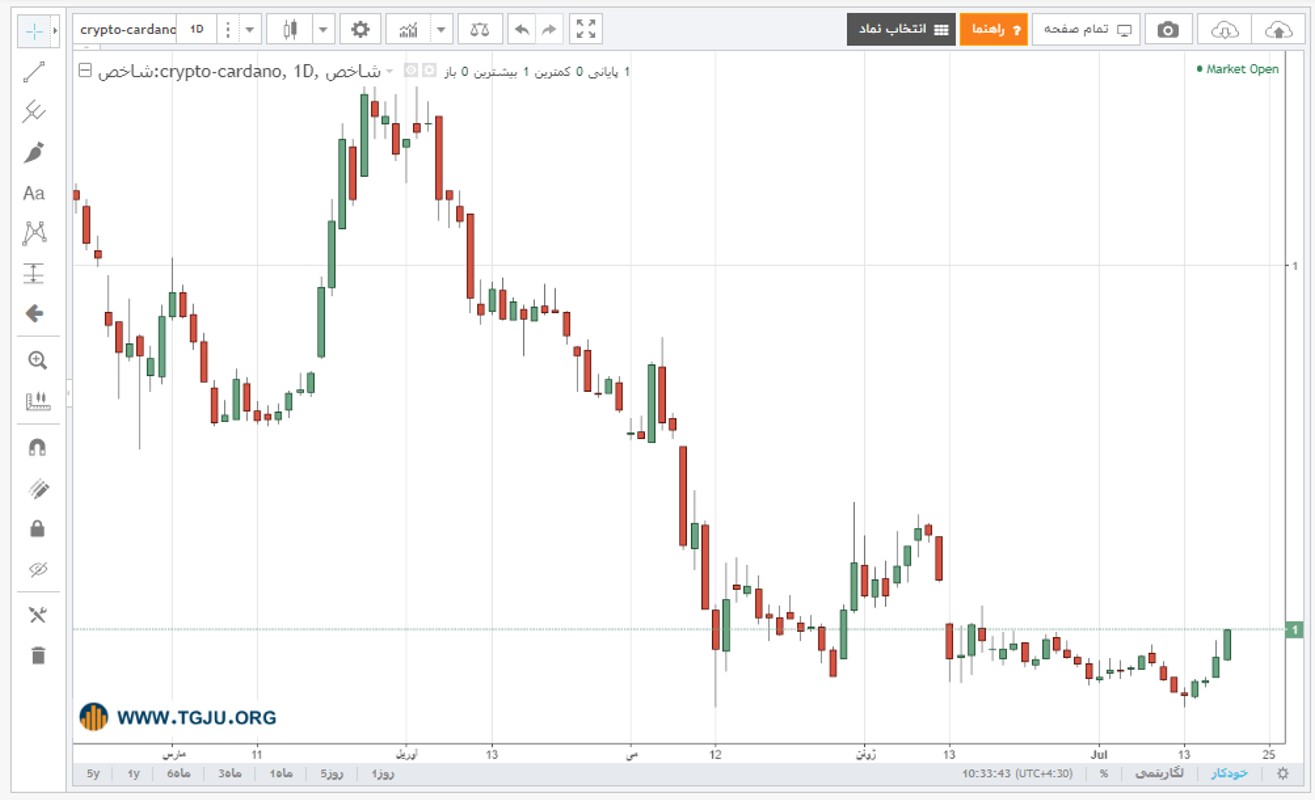1315x800 pixels.
Task: Collapse the chart legend with the minus box
Action: point(85,70)
